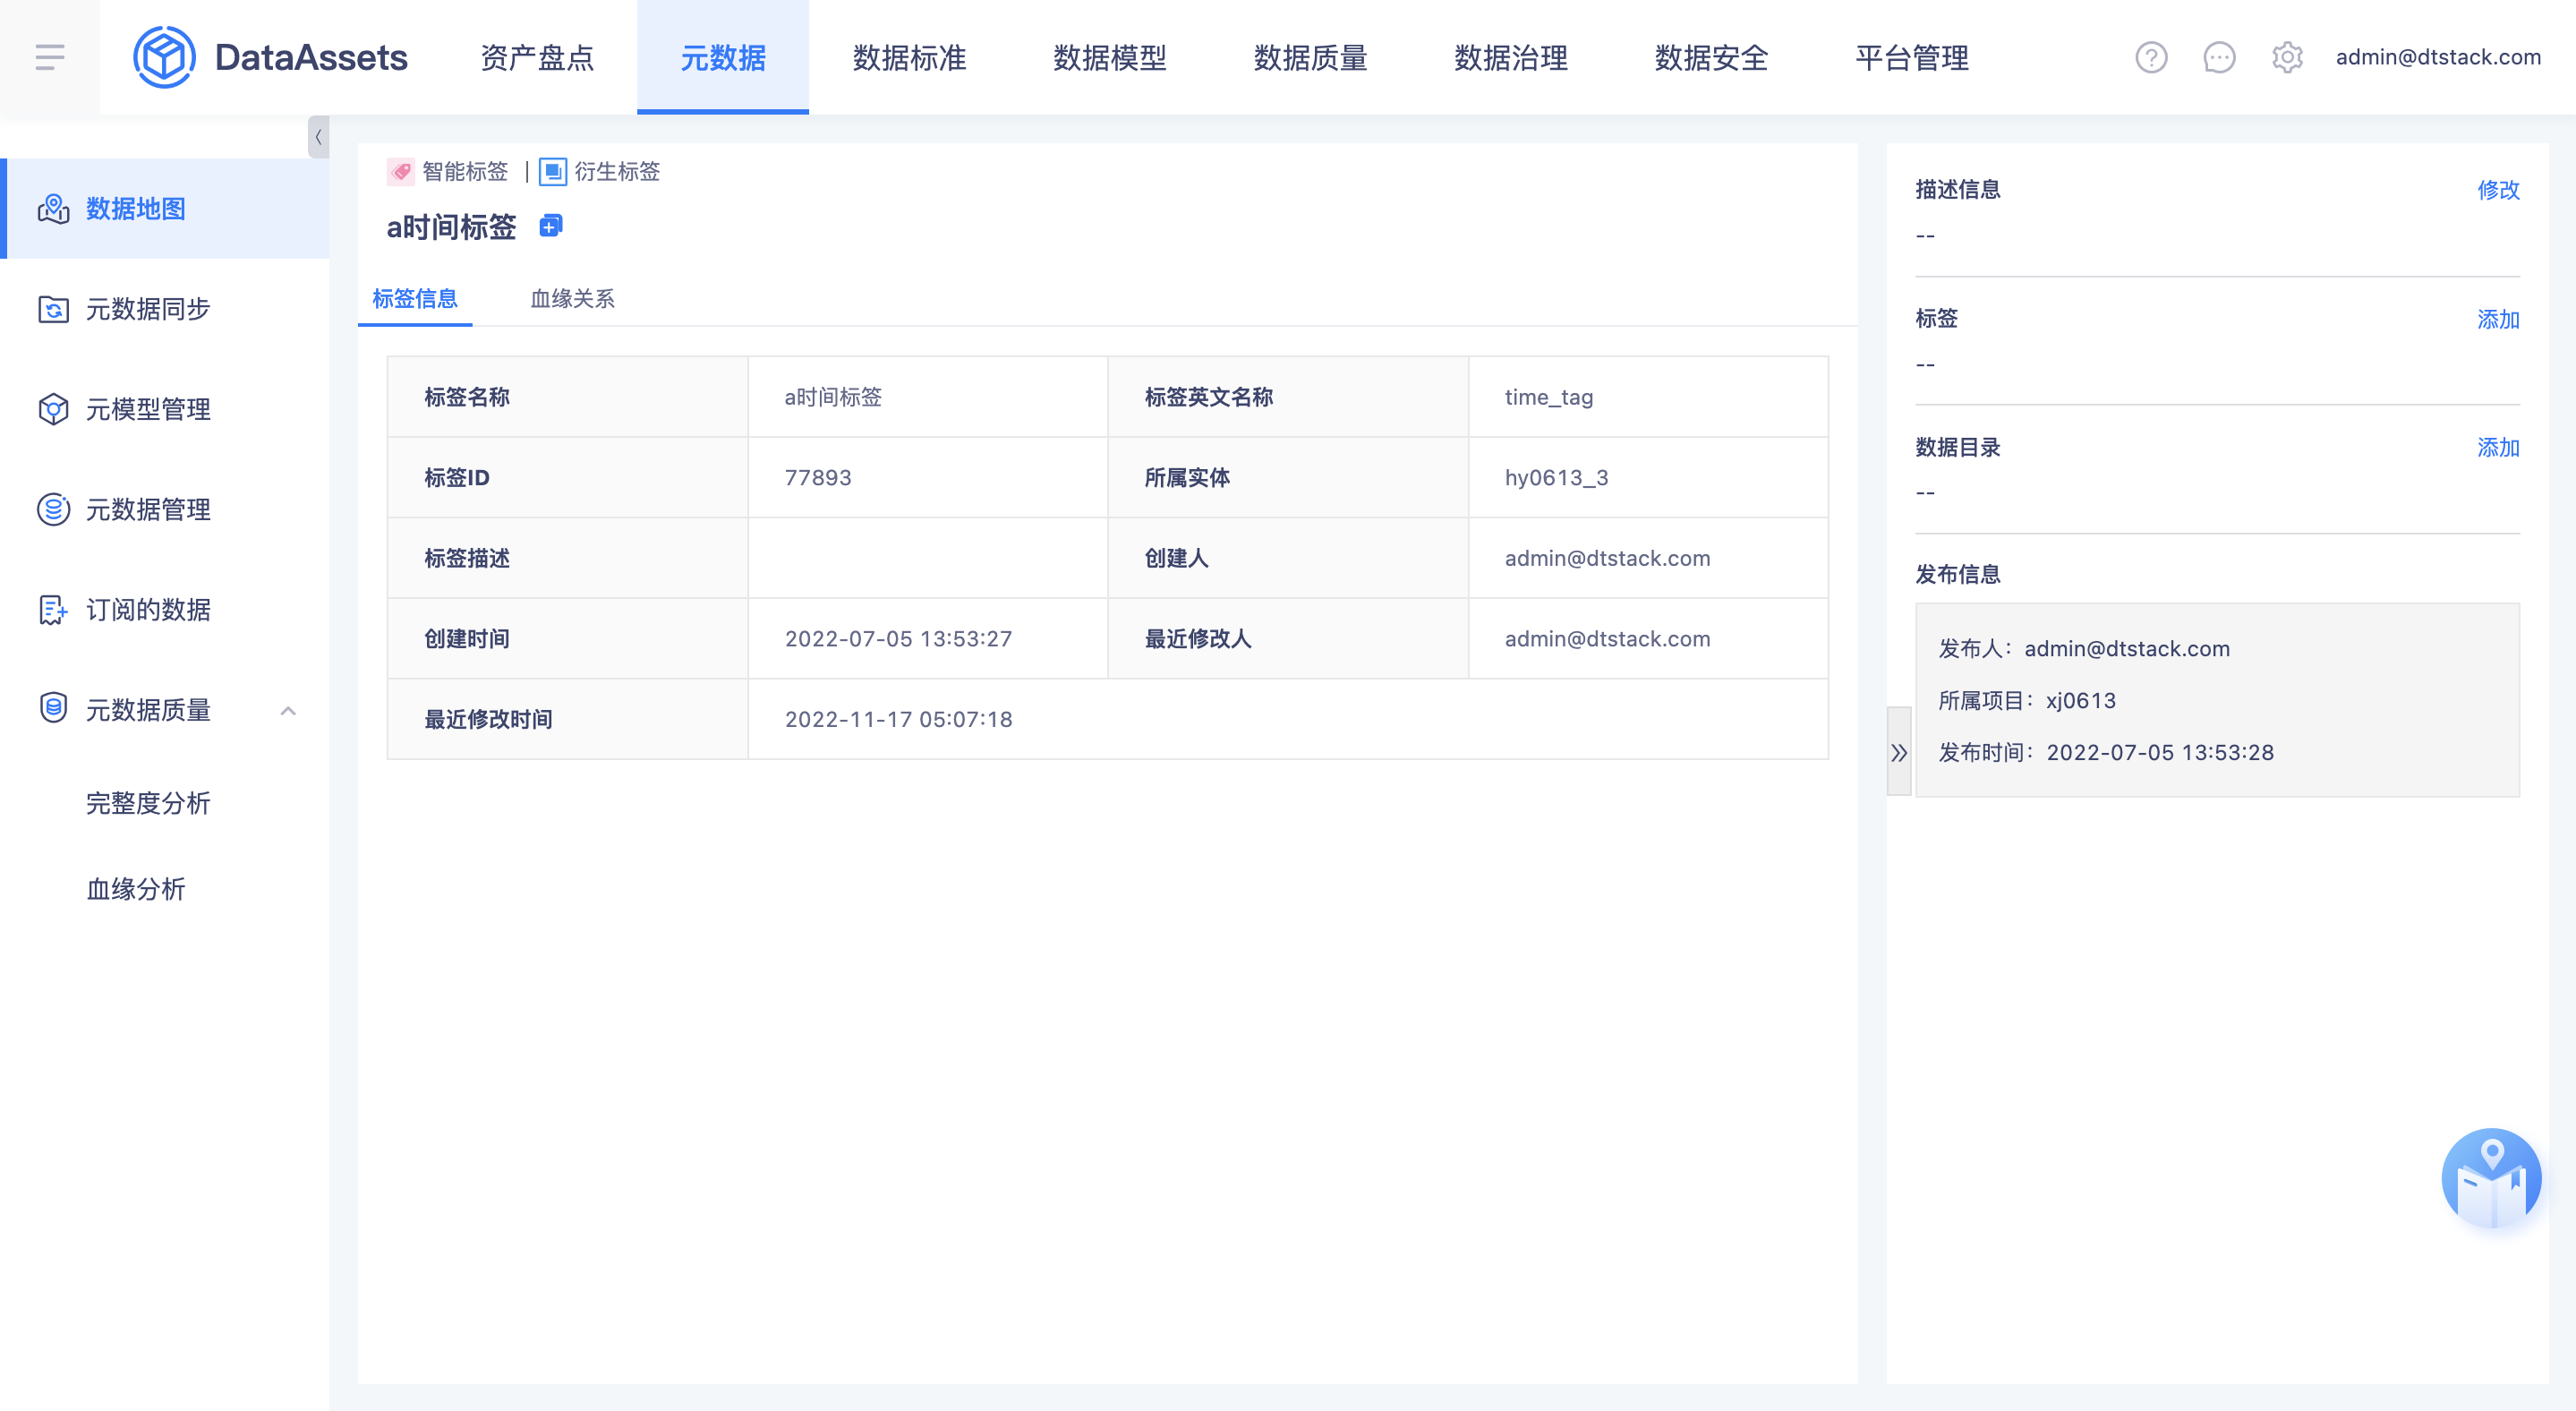Click the 发布人 admin@dtstack.com line
The height and width of the screenshot is (1411, 2576).
pyautogui.click(x=2084, y=648)
